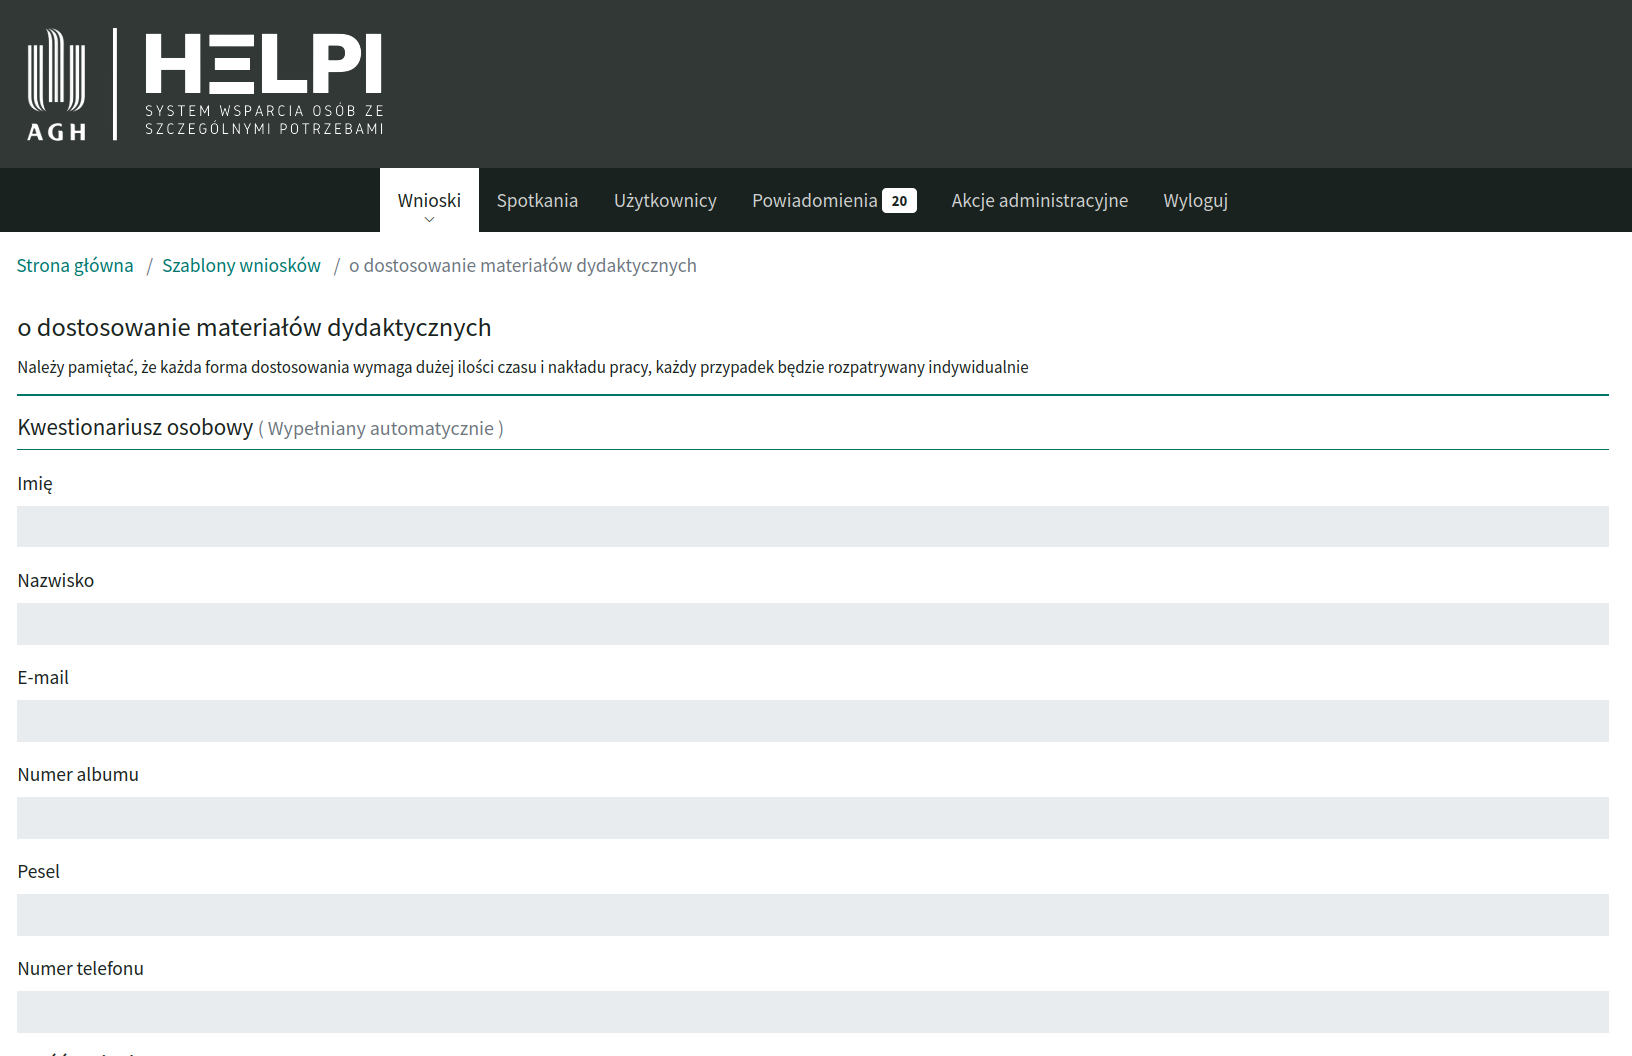The height and width of the screenshot is (1056, 1632).
Task: Click the '( Wypełniany automatycznie )' note
Action: [381, 429]
